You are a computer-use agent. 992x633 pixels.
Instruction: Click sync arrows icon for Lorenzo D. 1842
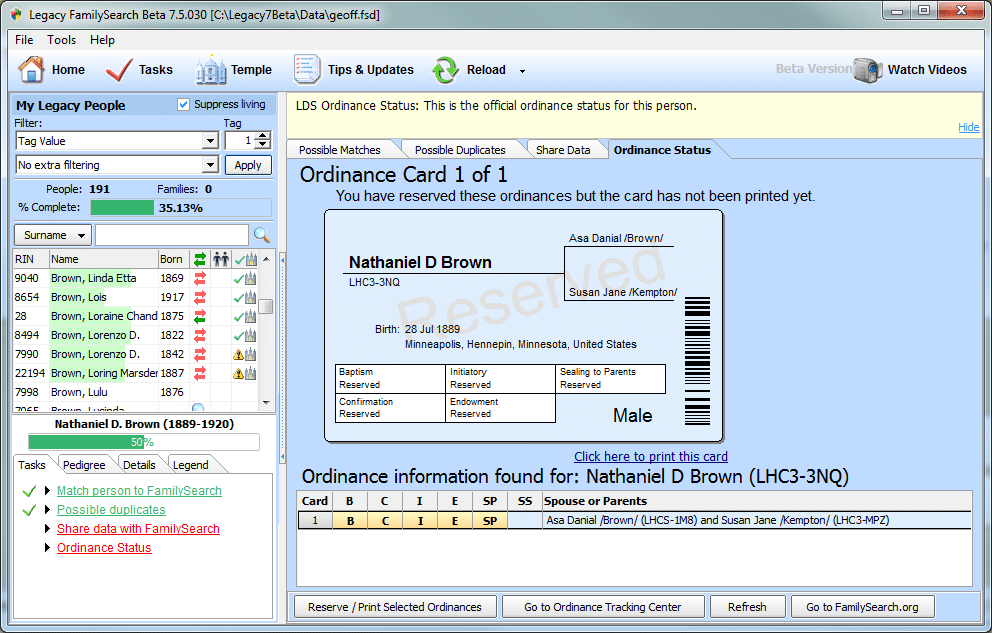[200, 354]
